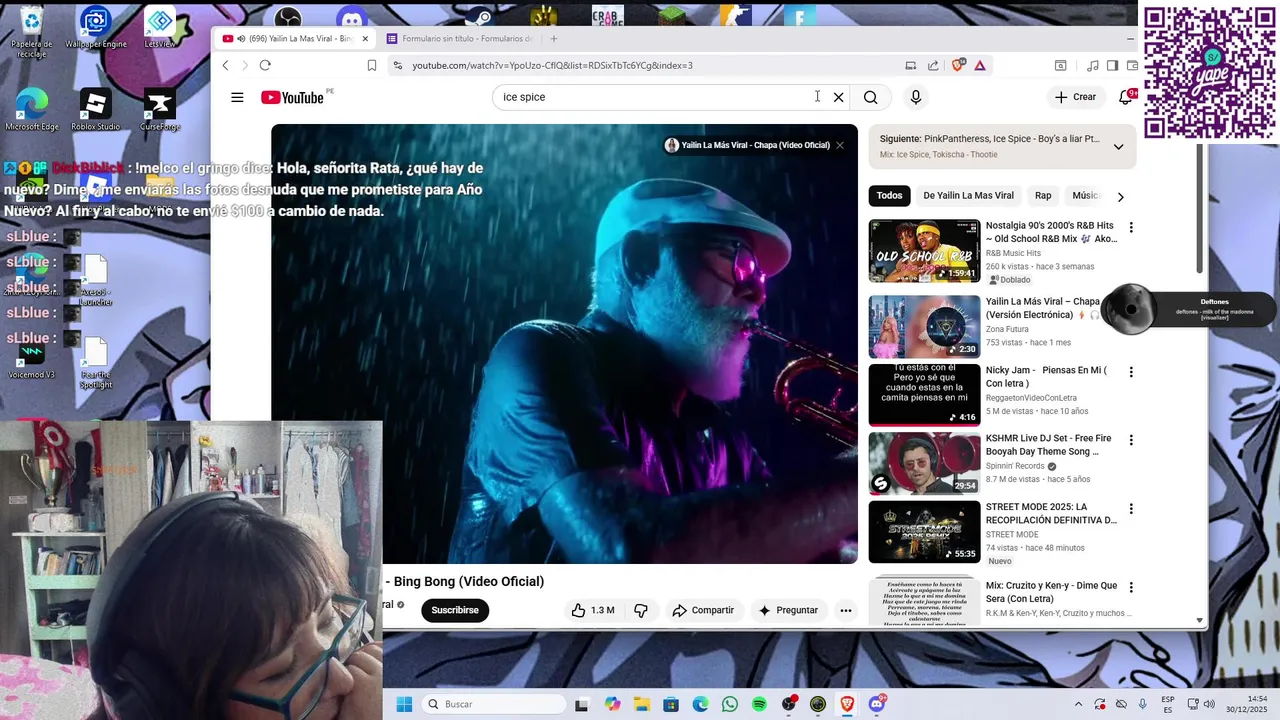Open the Mix Cruzito y Ken-y thumbnail
Screen dimensions: 1280x720
pyautogui.click(x=924, y=600)
